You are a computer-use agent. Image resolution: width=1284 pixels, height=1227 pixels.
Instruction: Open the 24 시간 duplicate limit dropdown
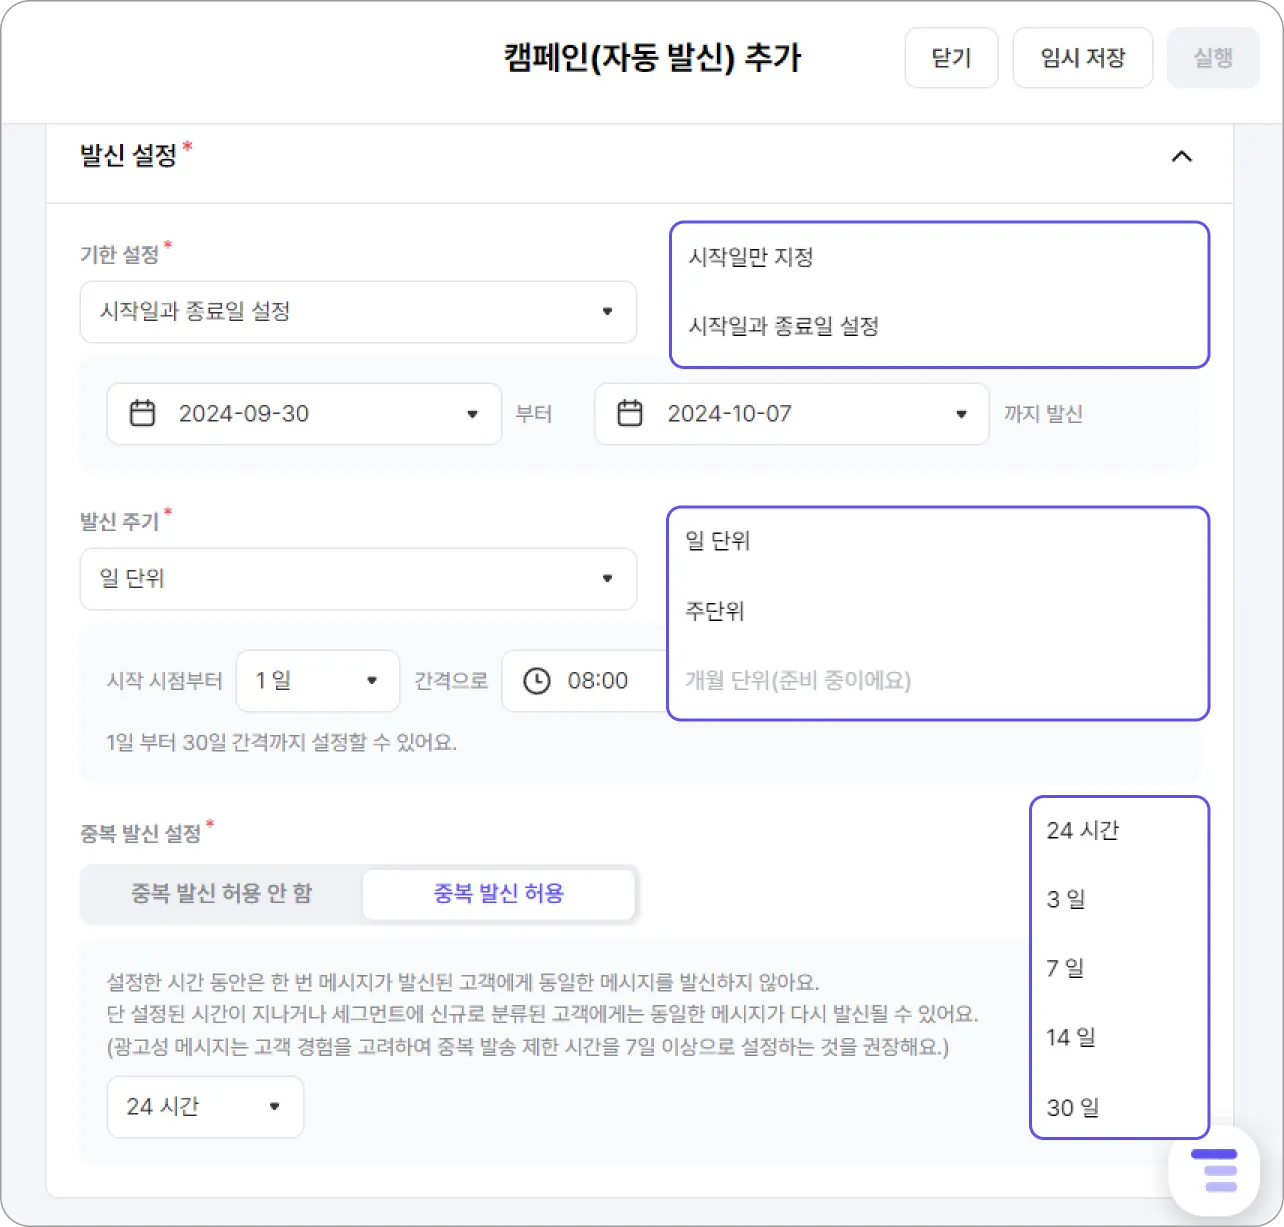click(x=205, y=1107)
